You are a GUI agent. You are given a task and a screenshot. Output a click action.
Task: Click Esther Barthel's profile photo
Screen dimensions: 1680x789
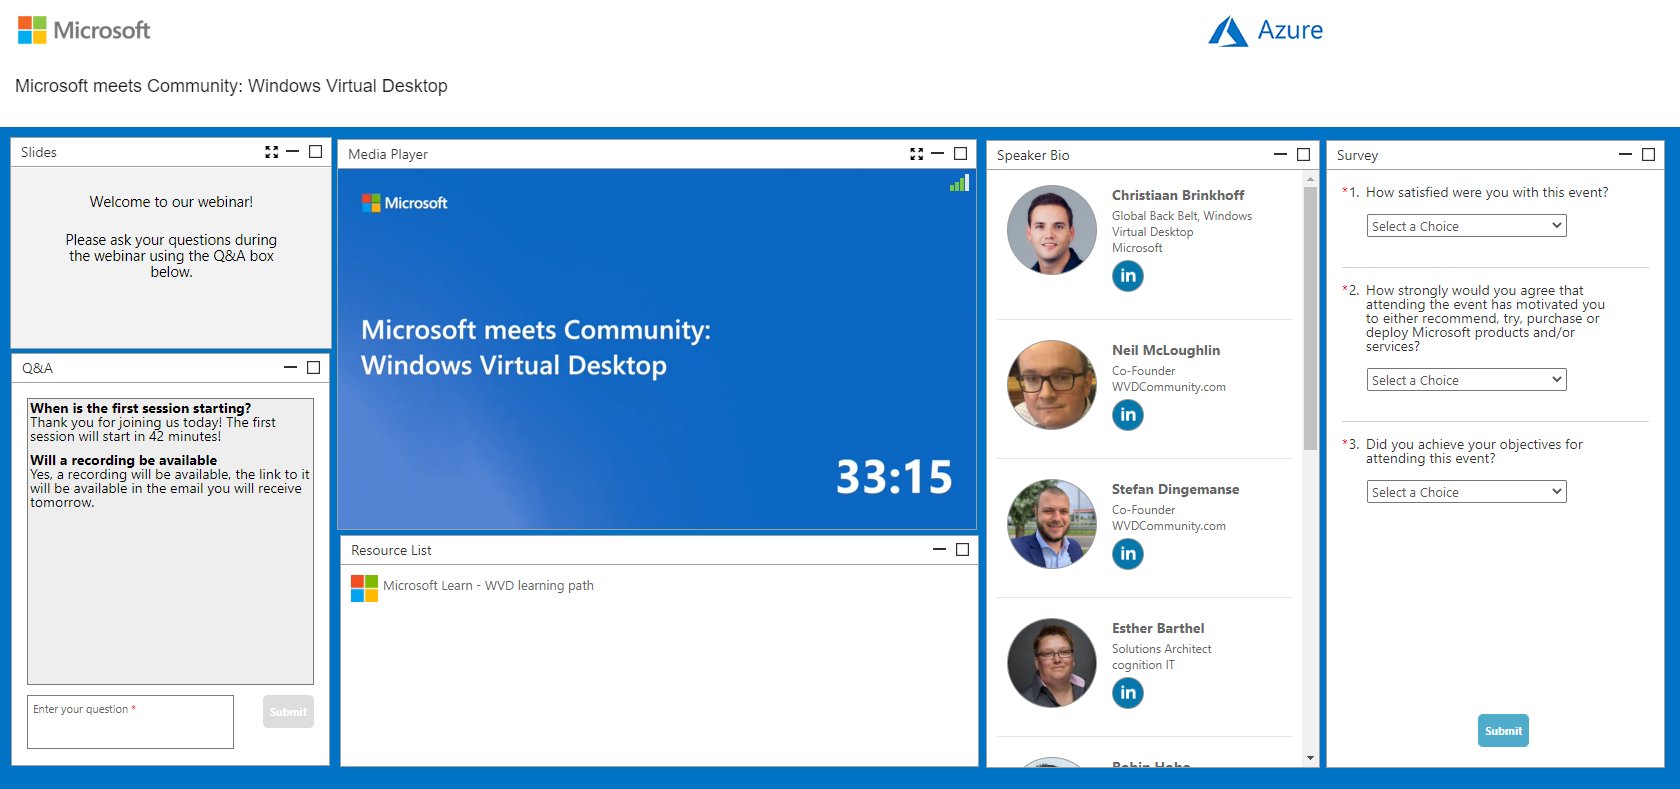(1052, 663)
